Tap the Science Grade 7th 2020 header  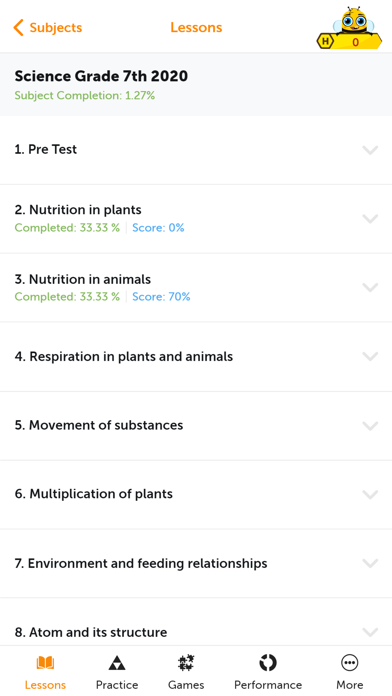[x=101, y=76]
